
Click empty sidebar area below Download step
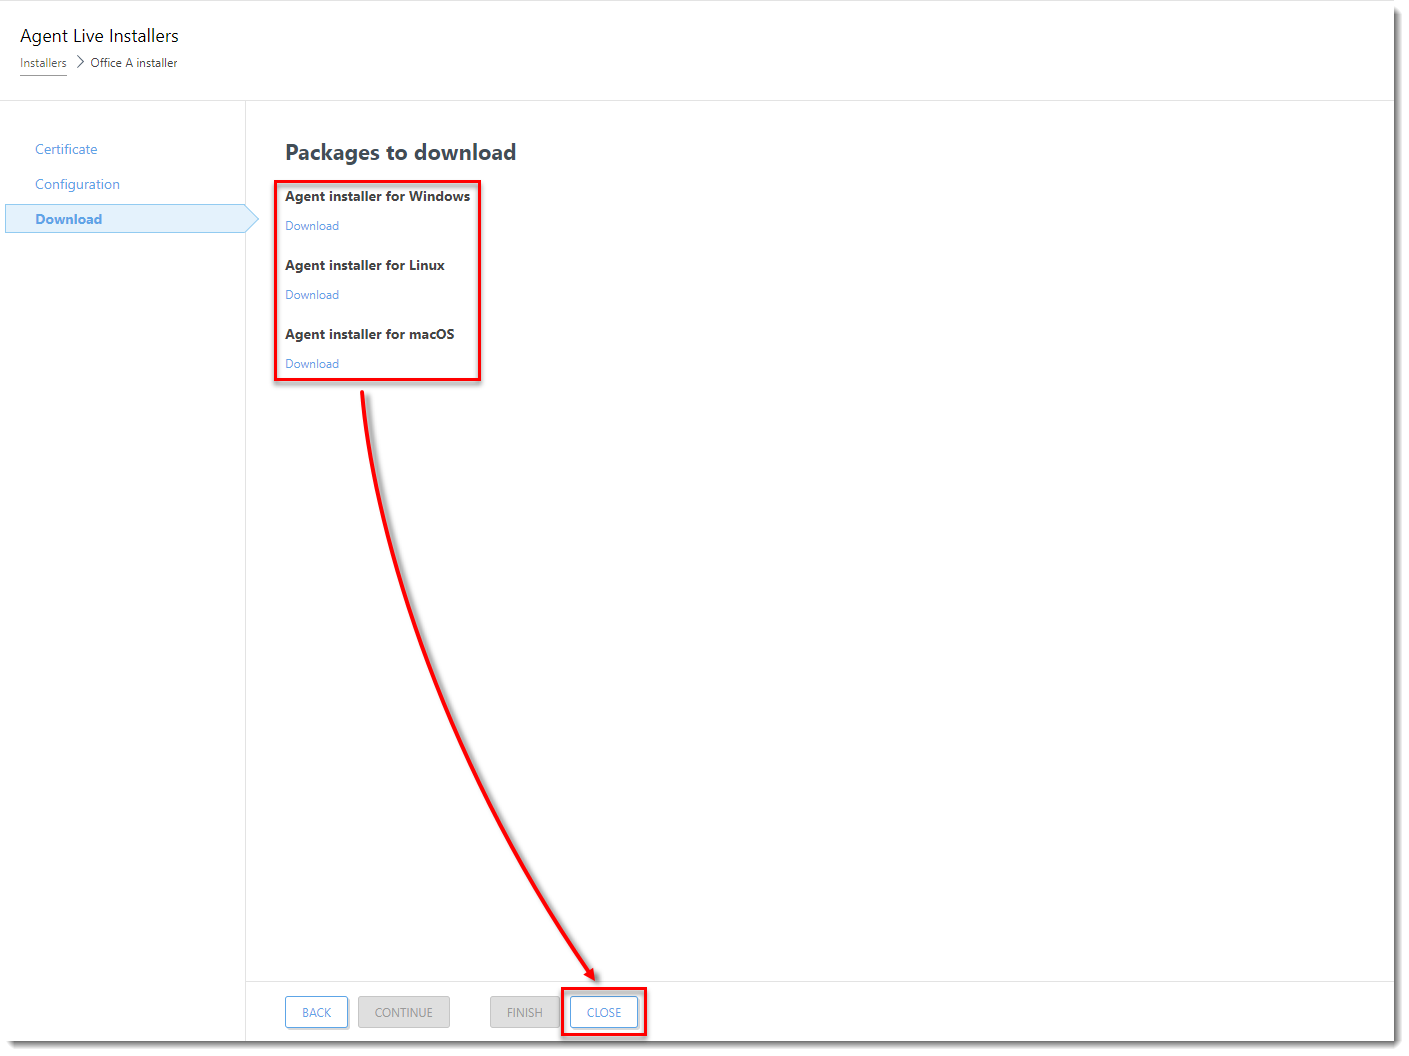[125, 600]
